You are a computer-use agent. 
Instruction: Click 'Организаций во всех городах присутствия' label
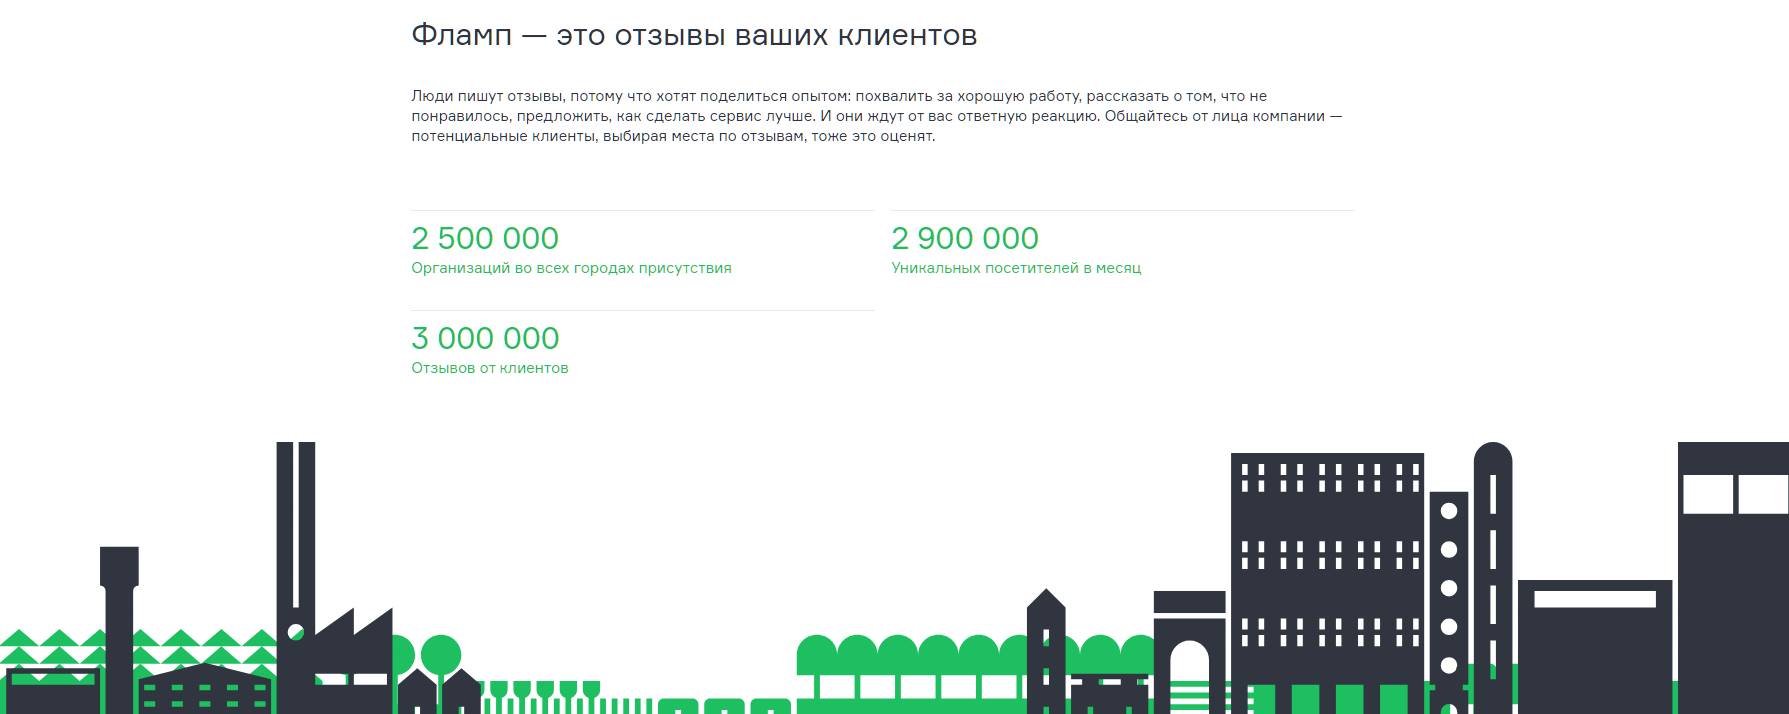[x=571, y=268]
